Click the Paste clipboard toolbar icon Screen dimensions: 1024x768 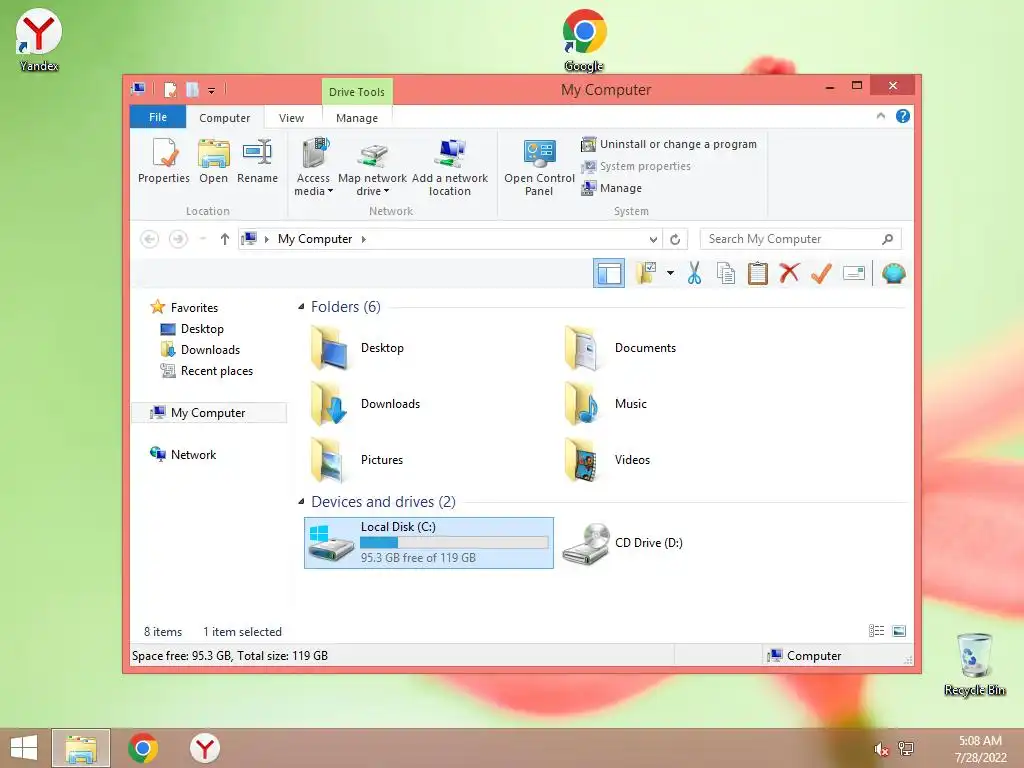coord(758,274)
